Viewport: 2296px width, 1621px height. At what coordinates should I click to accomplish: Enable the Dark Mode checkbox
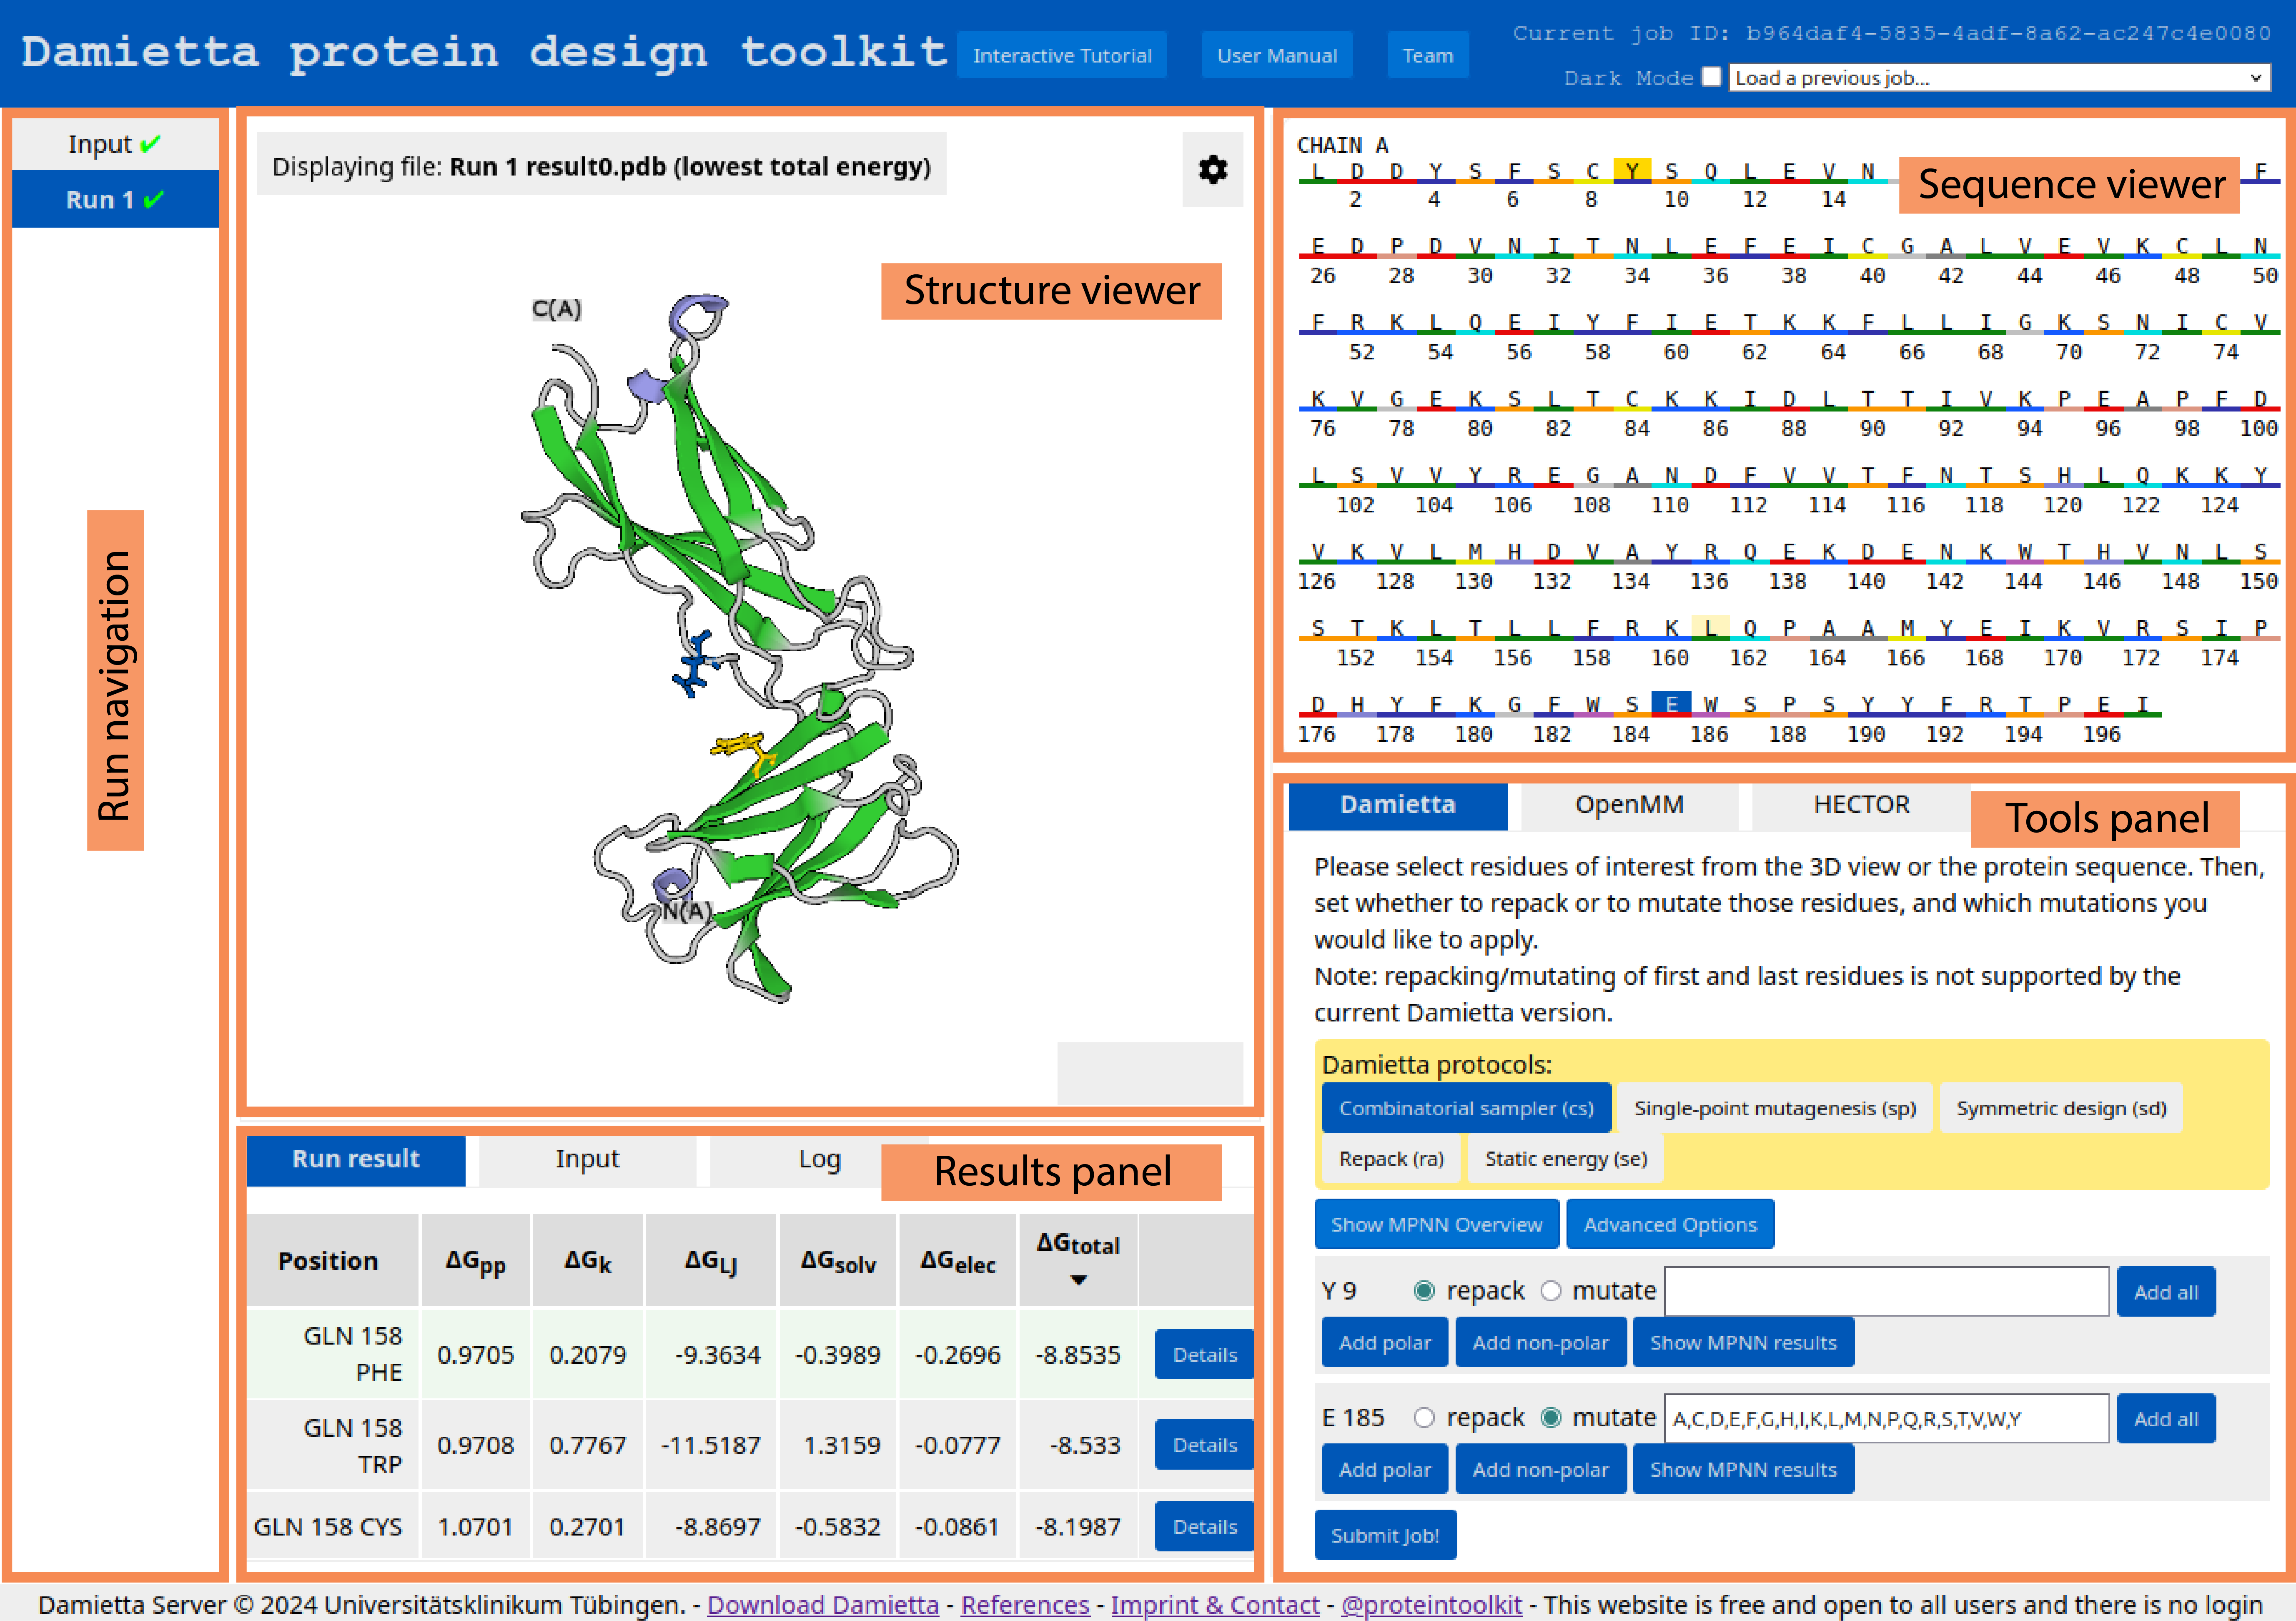[1712, 77]
